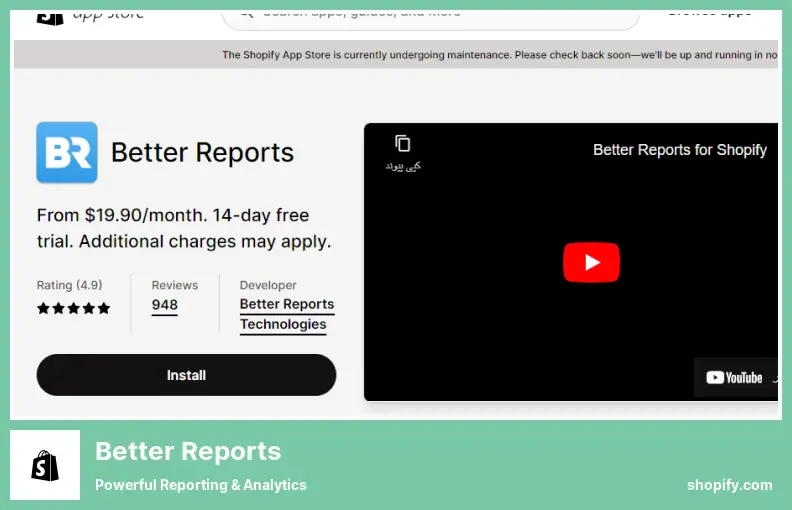The width and height of the screenshot is (792, 510).
Task: Open YouTube via the YouTube logo in video
Action: (734, 378)
